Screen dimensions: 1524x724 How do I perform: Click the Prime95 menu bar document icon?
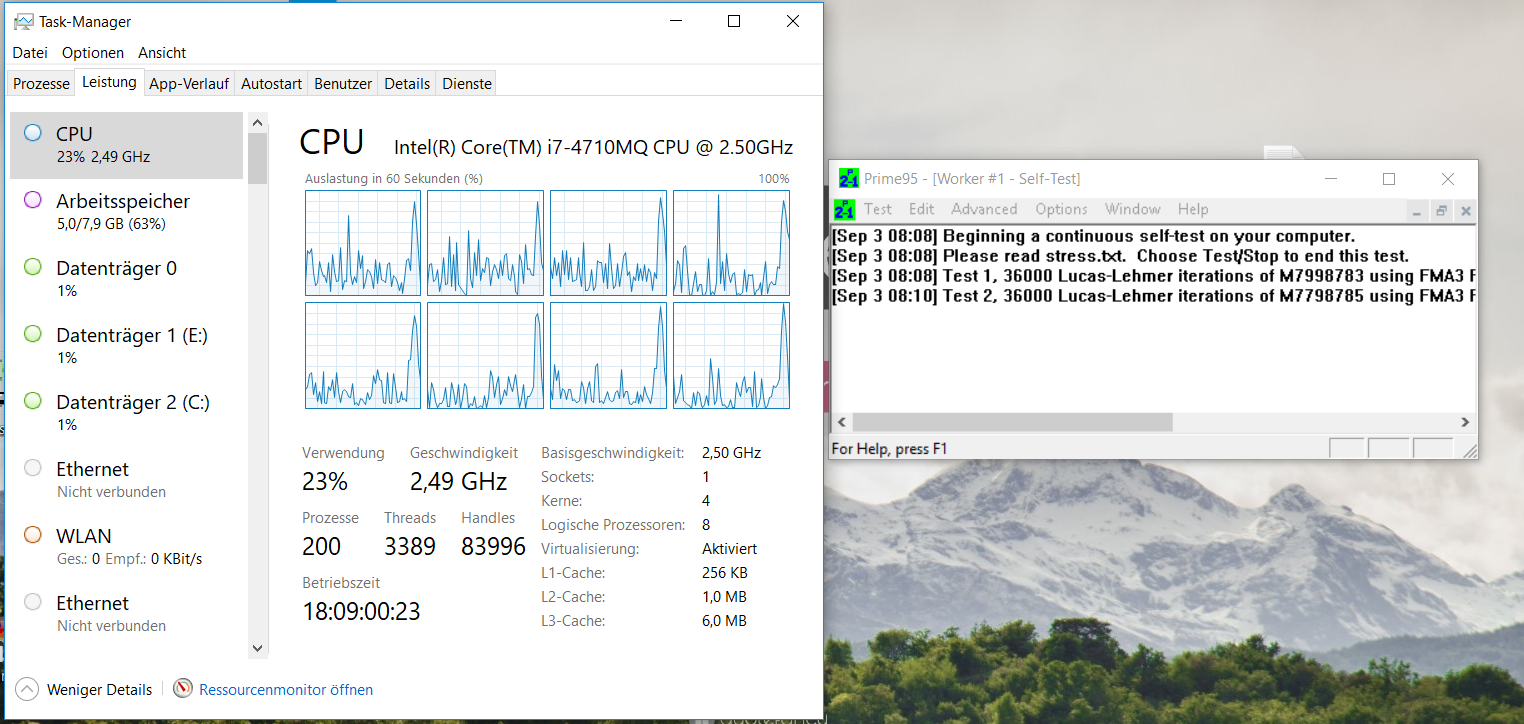point(844,209)
